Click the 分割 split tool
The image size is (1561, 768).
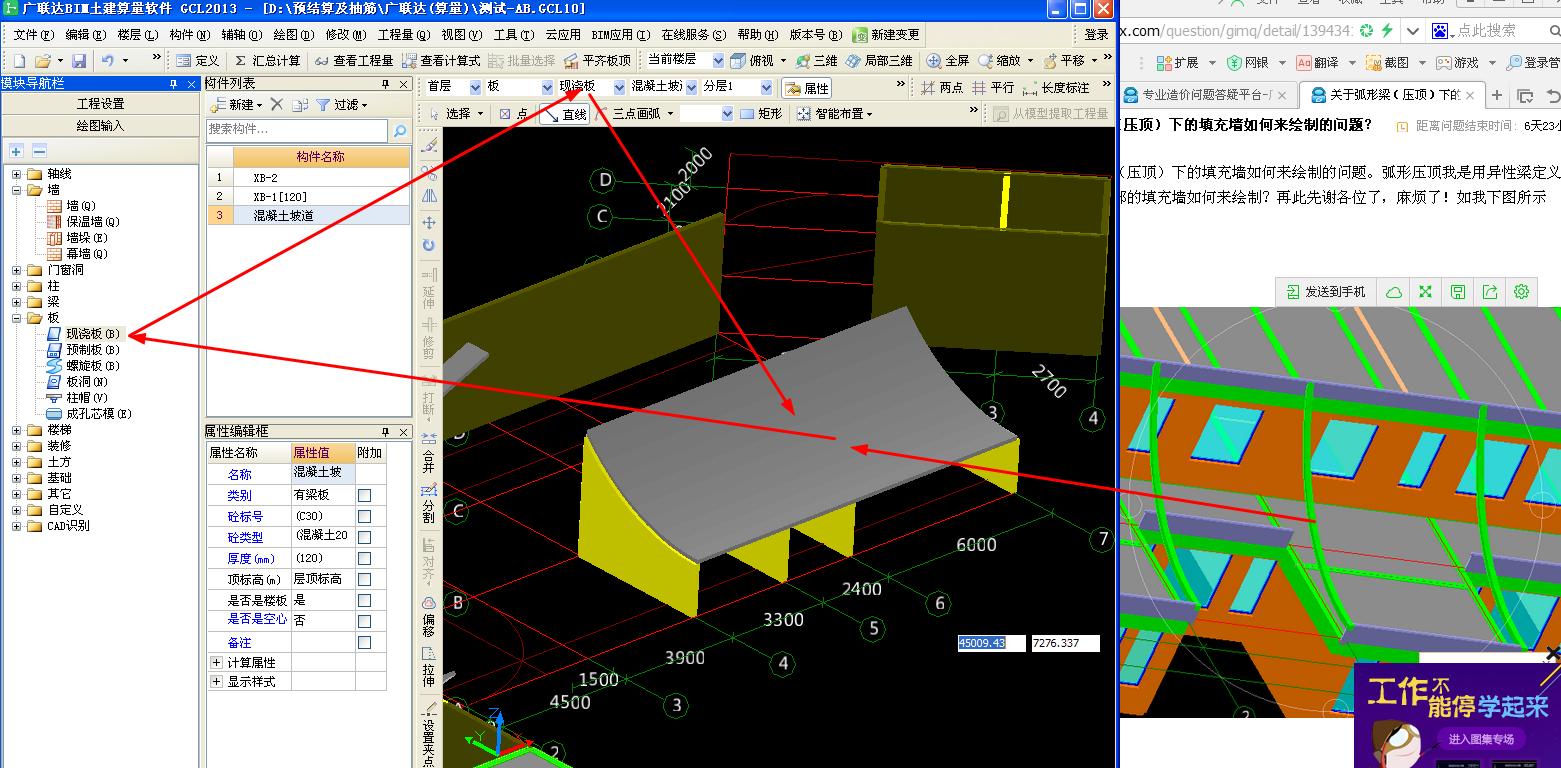tap(429, 505)
